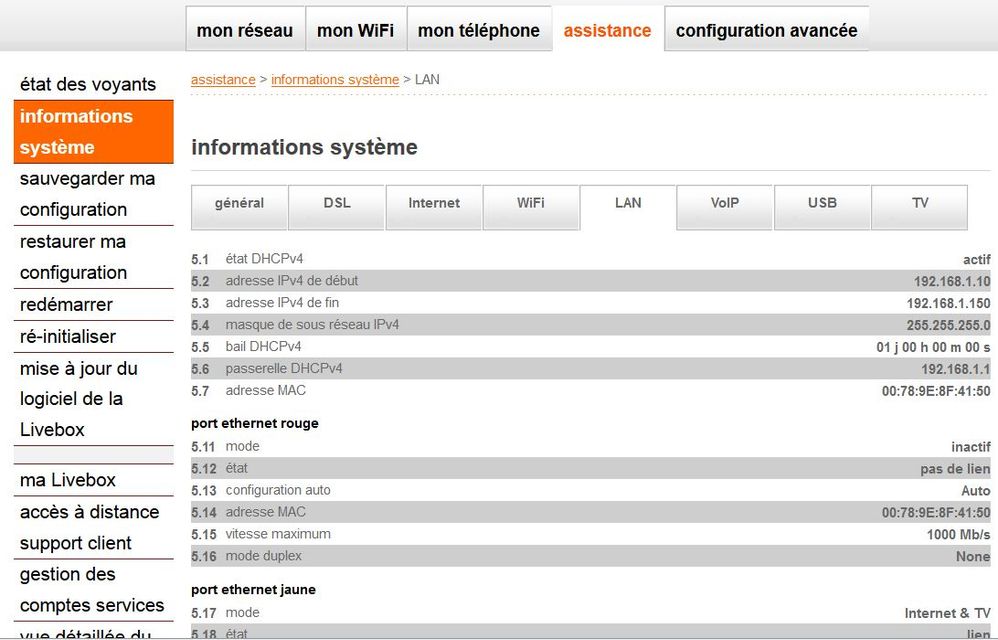Image resolution: width=998 pixels, height=640 pixels.
Task: Open accès à distance in sidebar
Action: (x=90, y=512)
